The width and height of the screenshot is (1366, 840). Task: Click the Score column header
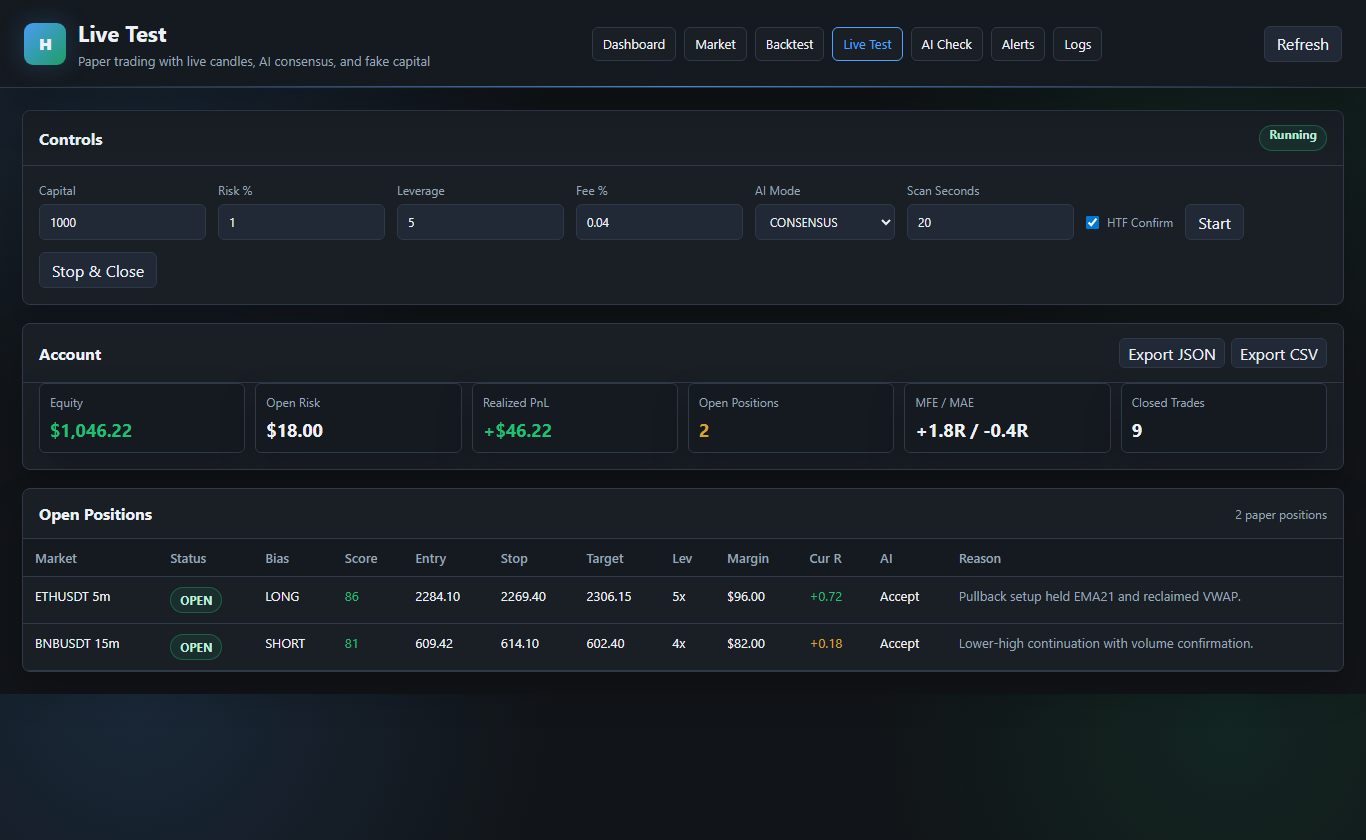pos(361,558)
